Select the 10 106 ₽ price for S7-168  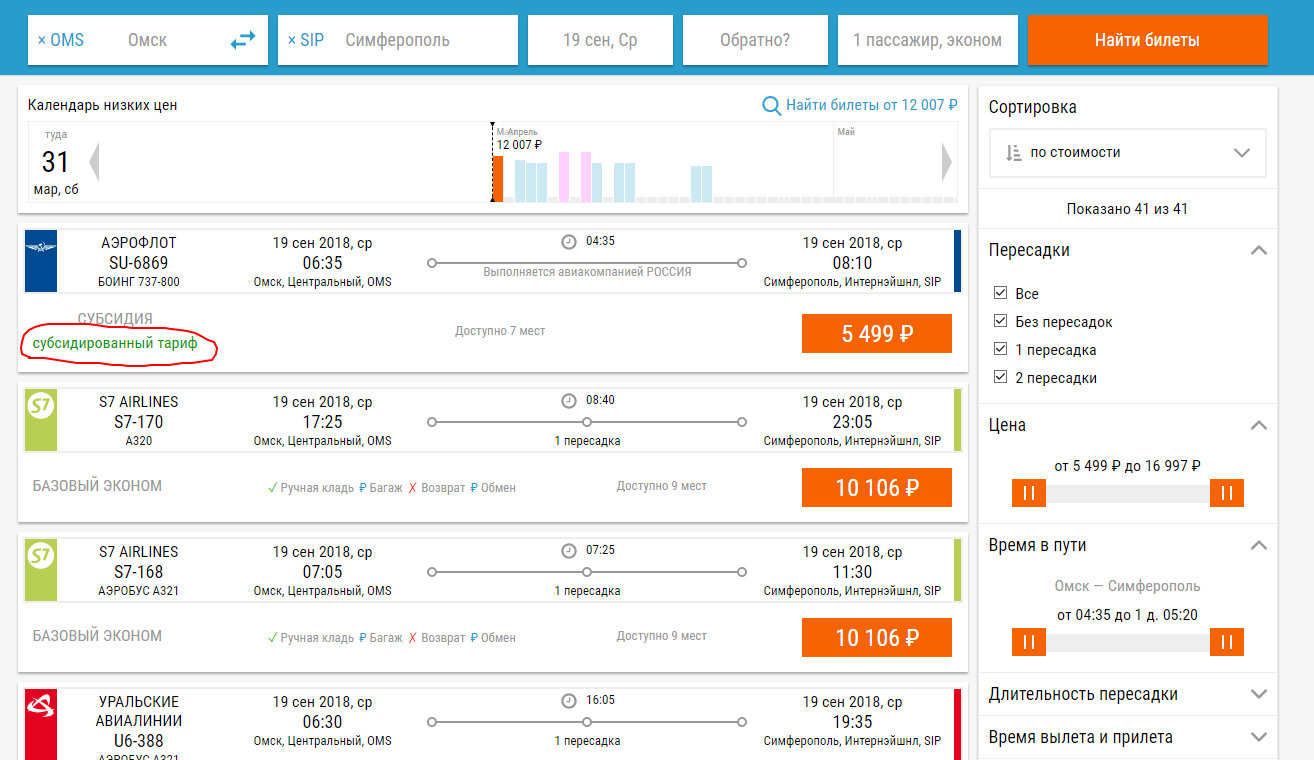(x=877, y=638)
